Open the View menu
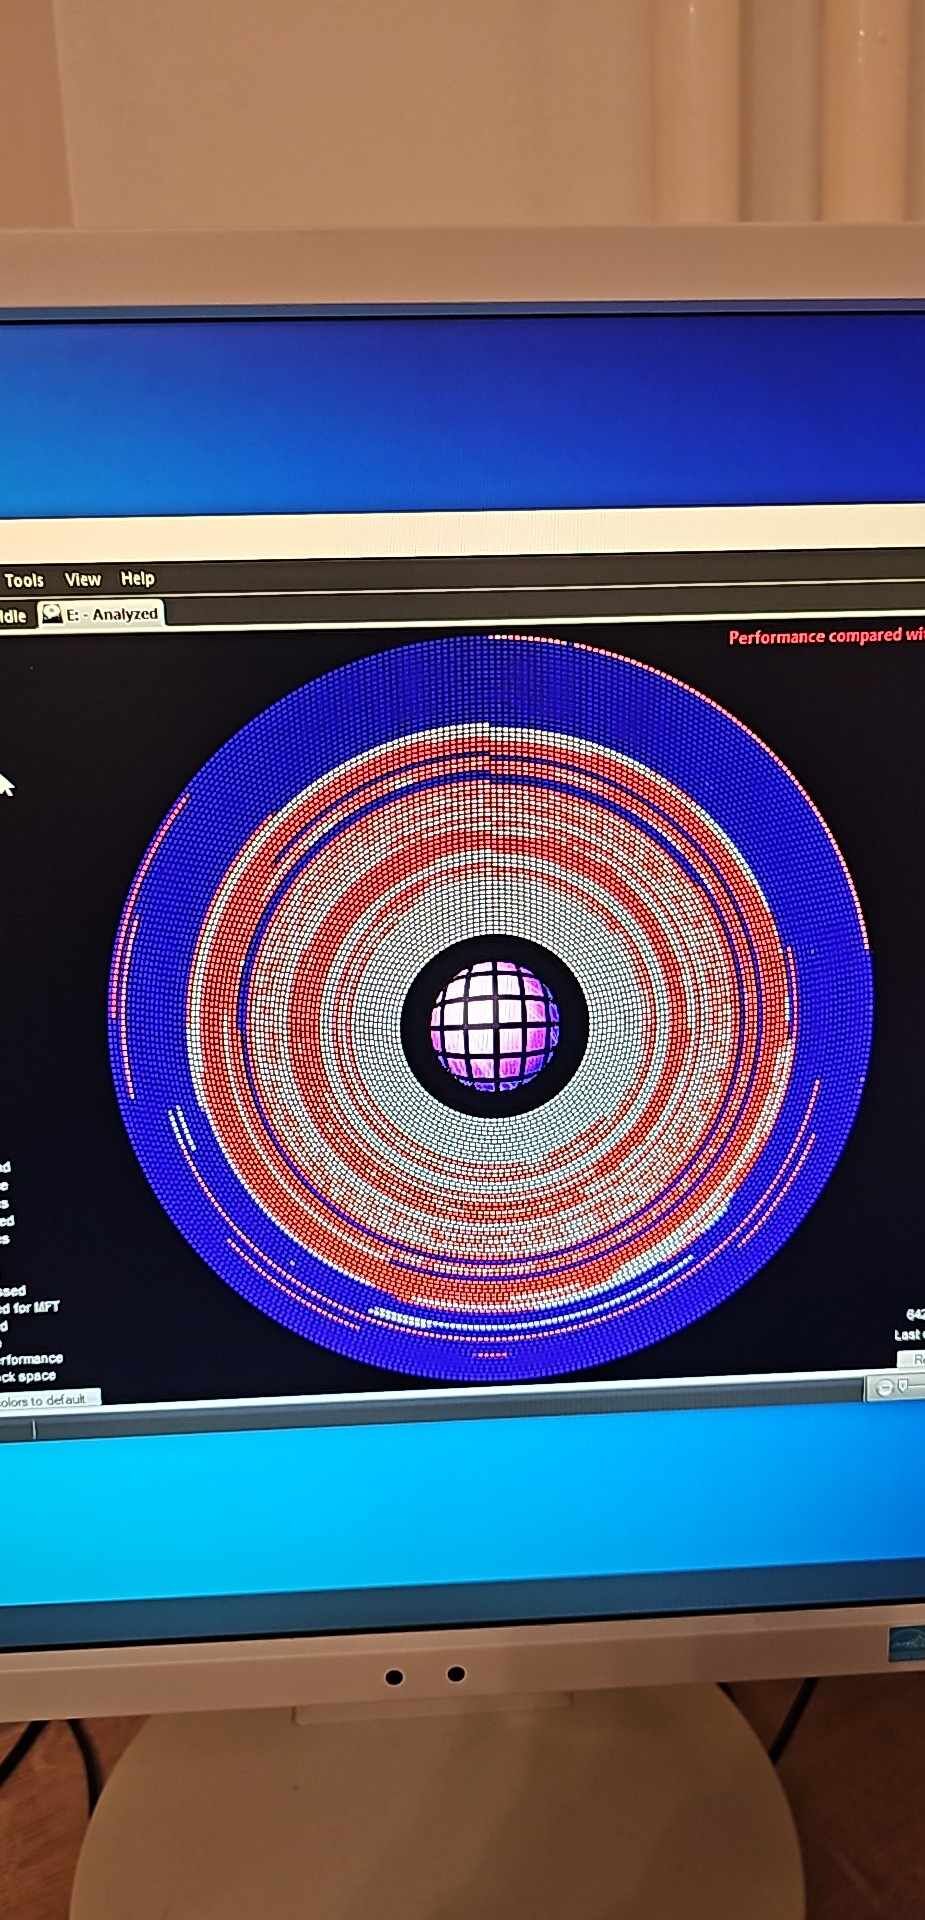 point(82,579)
